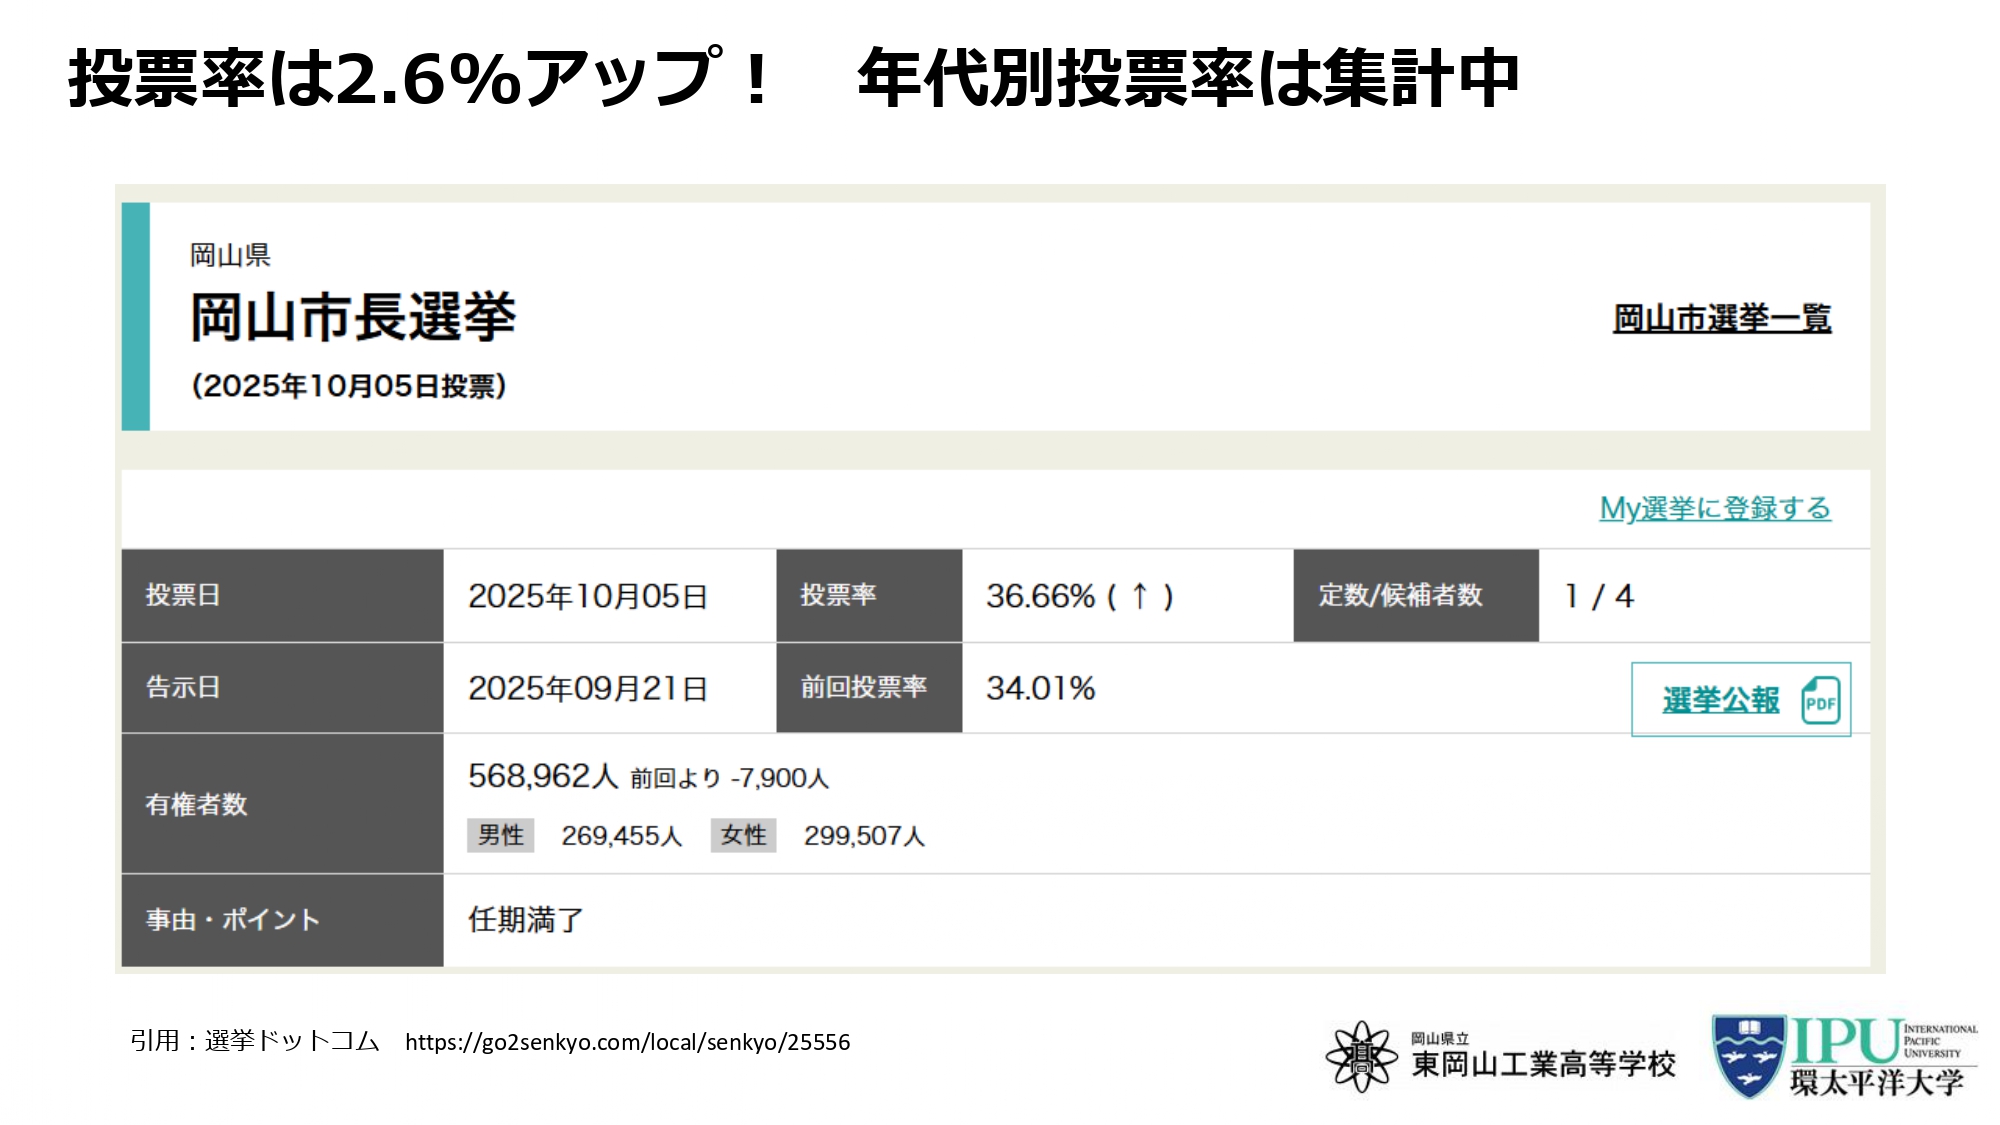Click the My選挙に登録する link
The height and width of the screenshot is (1125, 2000).
click(1714, 508)
